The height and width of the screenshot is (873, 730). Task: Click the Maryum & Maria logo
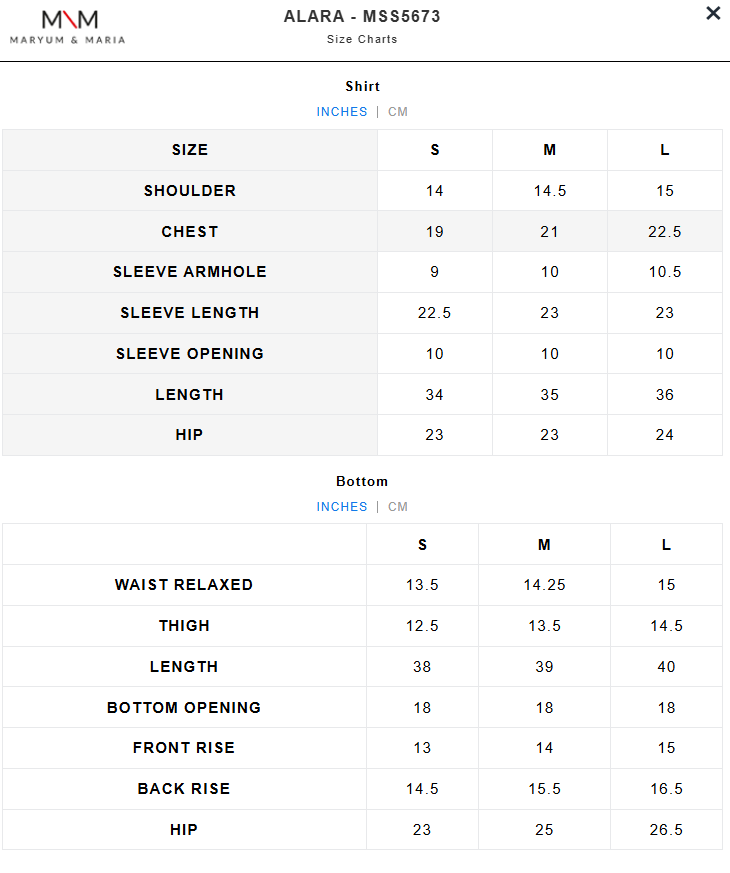point(68,27)
